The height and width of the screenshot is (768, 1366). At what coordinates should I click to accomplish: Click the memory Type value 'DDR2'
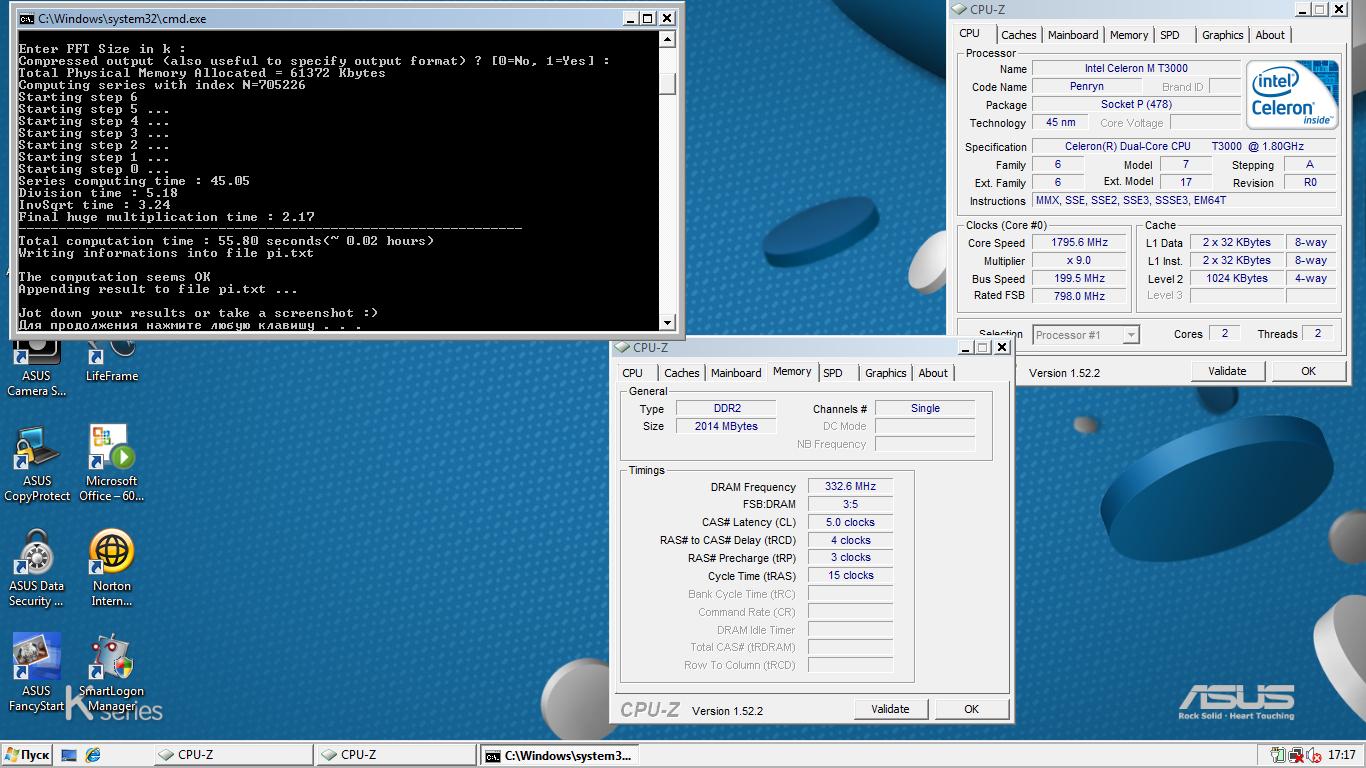(x=727, y=409)
